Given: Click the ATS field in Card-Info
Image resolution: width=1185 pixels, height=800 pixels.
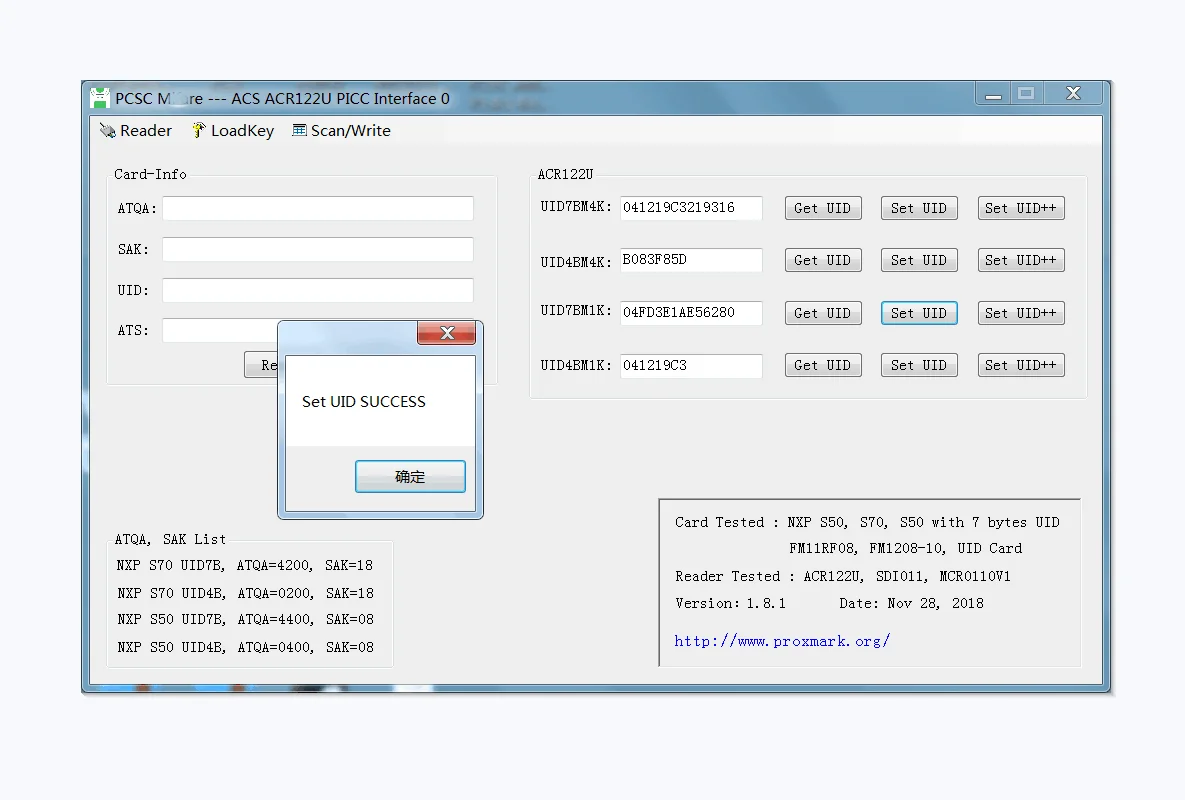Looking at the screenshot, I should [x=221, y=330].
